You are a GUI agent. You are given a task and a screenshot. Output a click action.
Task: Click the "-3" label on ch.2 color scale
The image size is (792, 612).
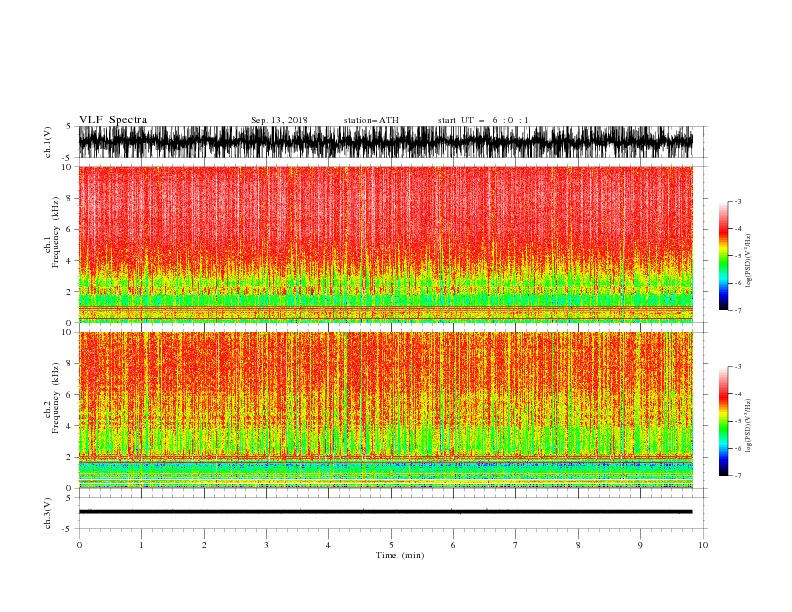click(737, 367)
